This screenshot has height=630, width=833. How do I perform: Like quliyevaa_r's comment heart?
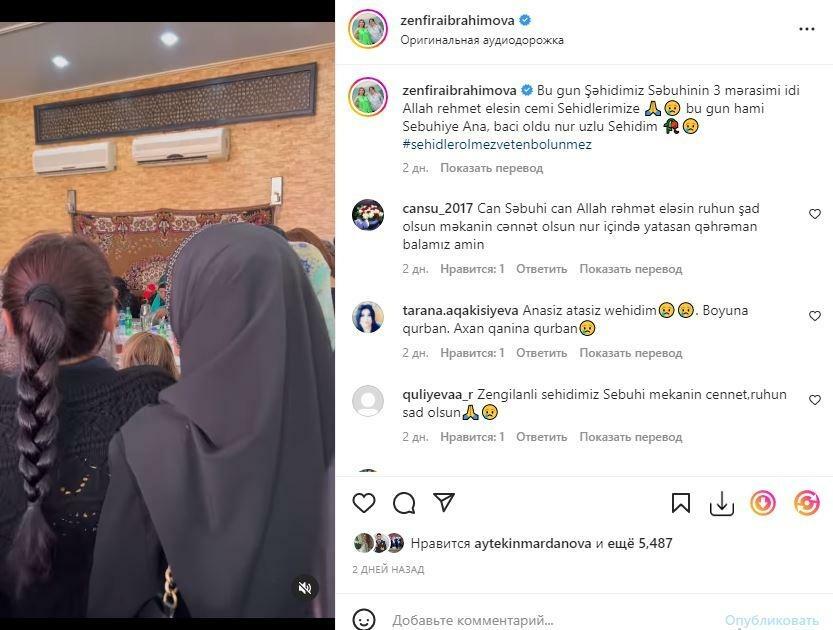(814, 400)
